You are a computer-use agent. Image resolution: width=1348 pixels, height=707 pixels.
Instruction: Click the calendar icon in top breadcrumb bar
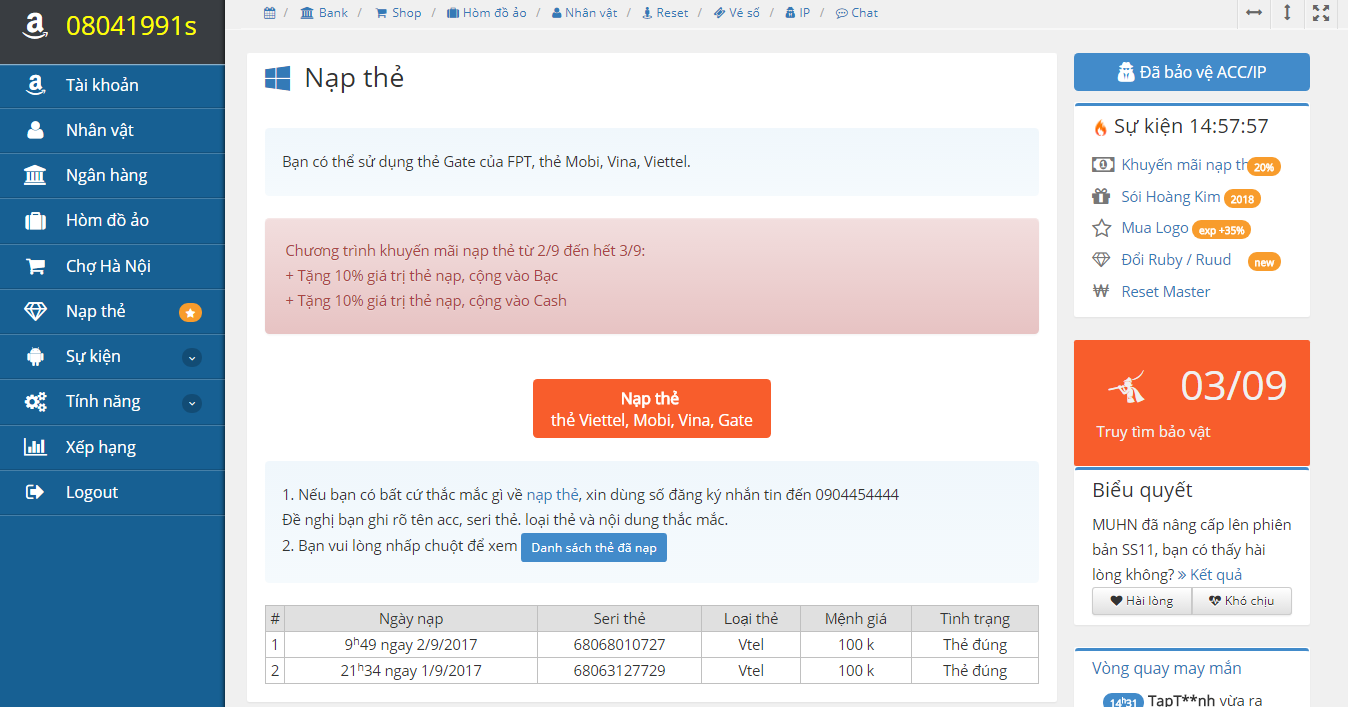(270, 13)
